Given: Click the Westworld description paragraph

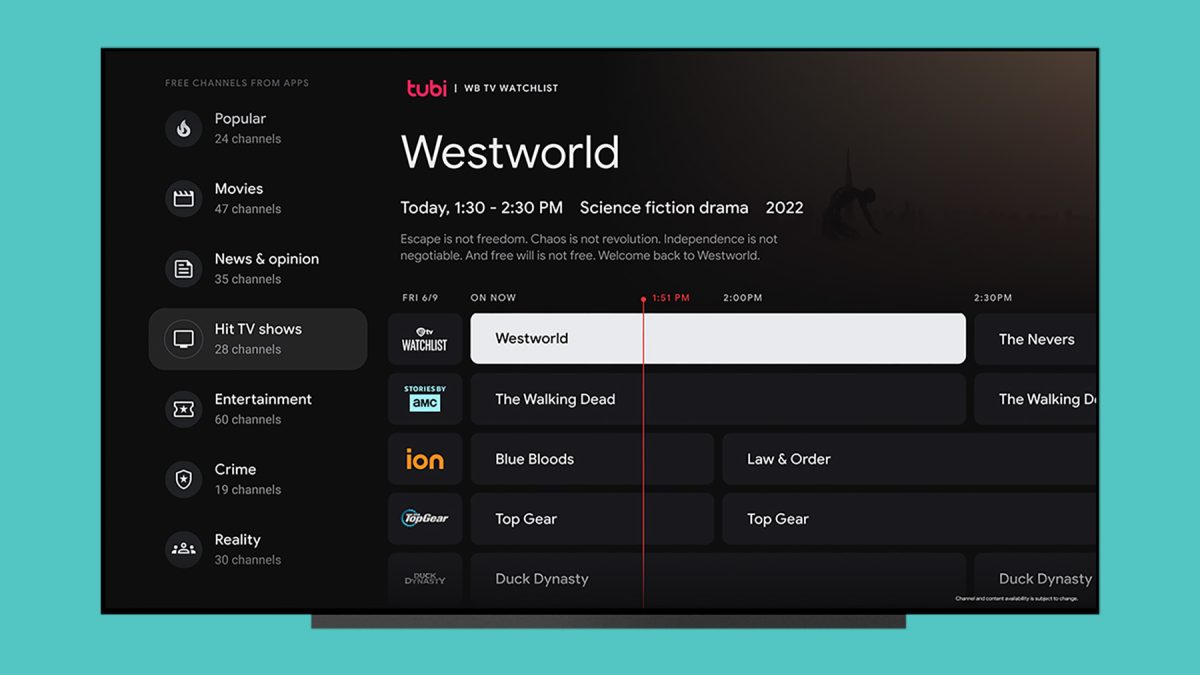Looking at the screenshot, I should tap(589, 247).
